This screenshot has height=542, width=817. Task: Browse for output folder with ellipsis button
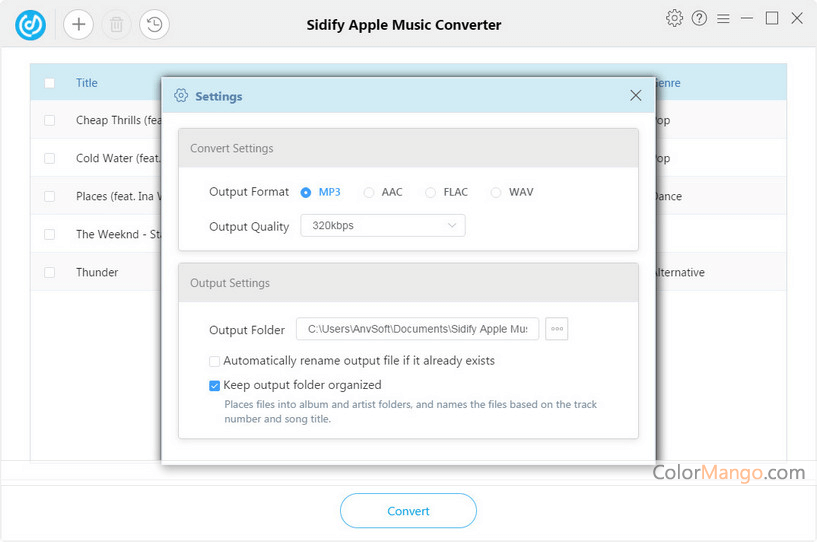557,329
